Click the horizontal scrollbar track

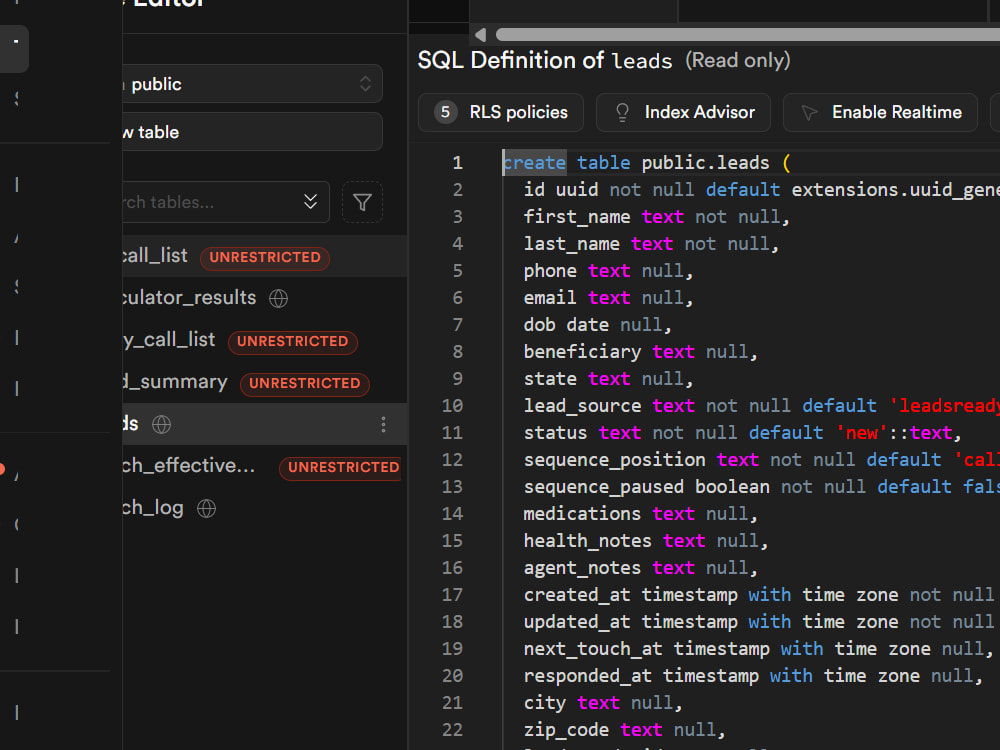click(x=747, y=35)
